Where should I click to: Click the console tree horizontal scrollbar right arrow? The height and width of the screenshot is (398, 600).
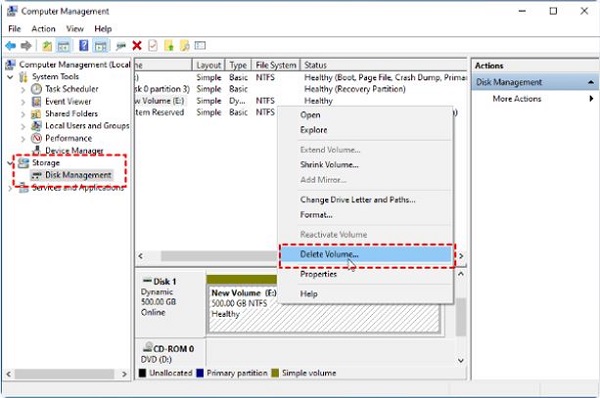(x=124, y=374)
